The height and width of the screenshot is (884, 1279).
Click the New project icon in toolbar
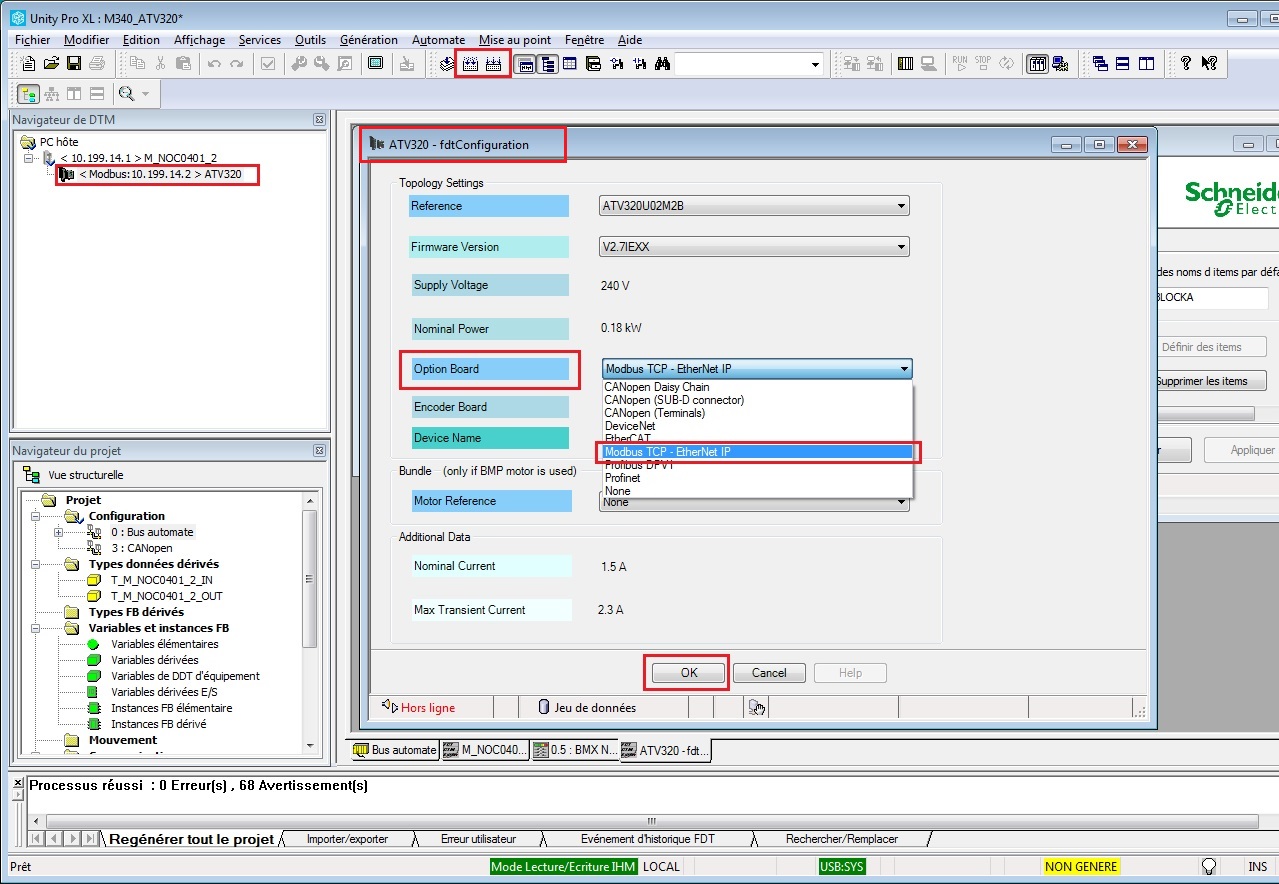pos(30,64)
